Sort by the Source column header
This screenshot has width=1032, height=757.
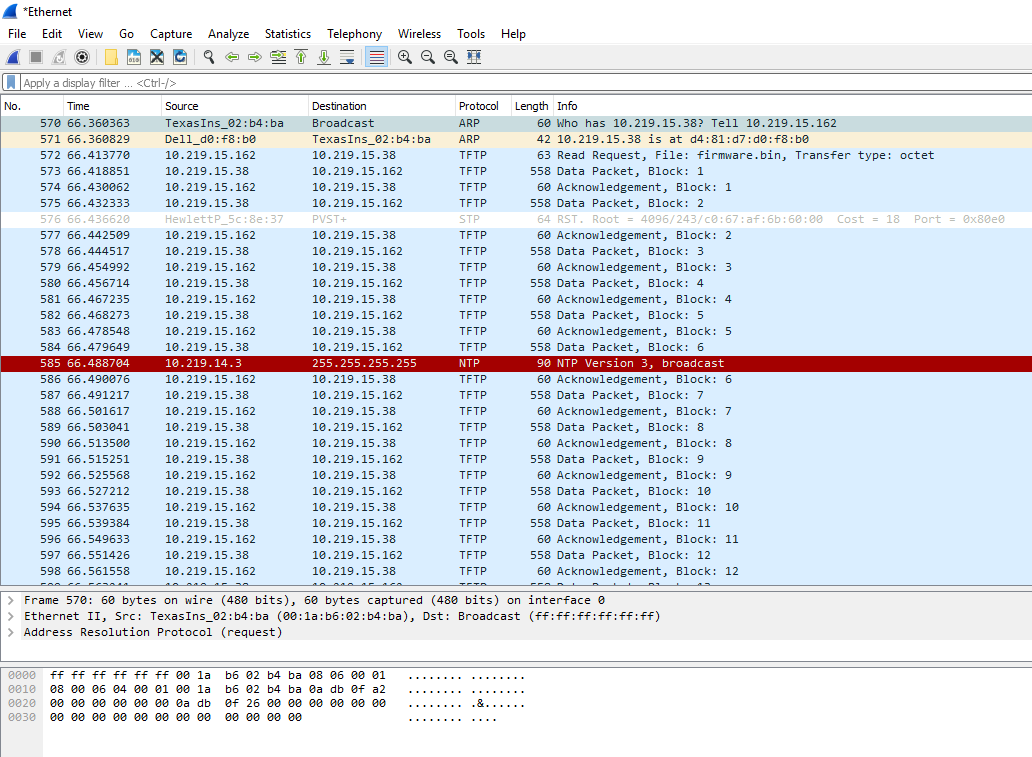tap(235, 106)
